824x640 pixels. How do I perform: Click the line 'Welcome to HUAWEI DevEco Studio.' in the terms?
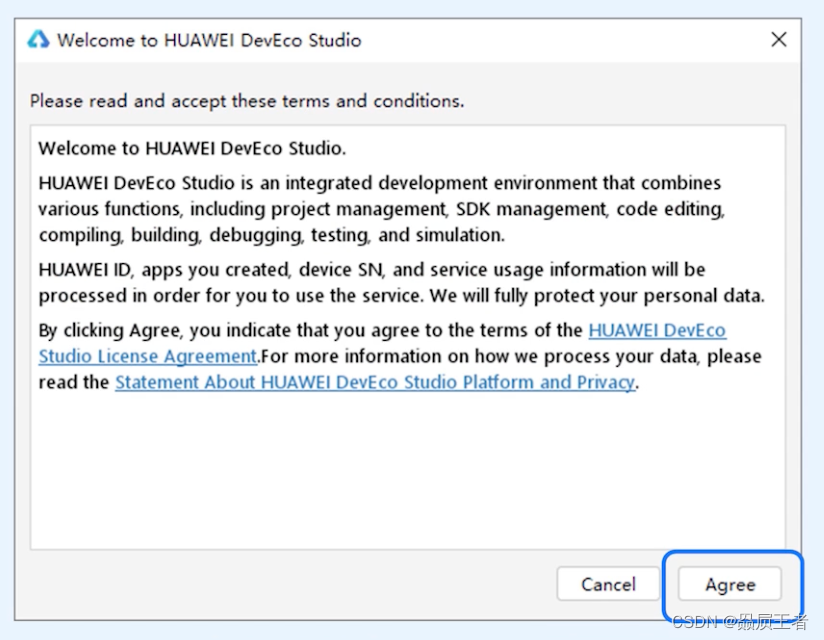192,148
